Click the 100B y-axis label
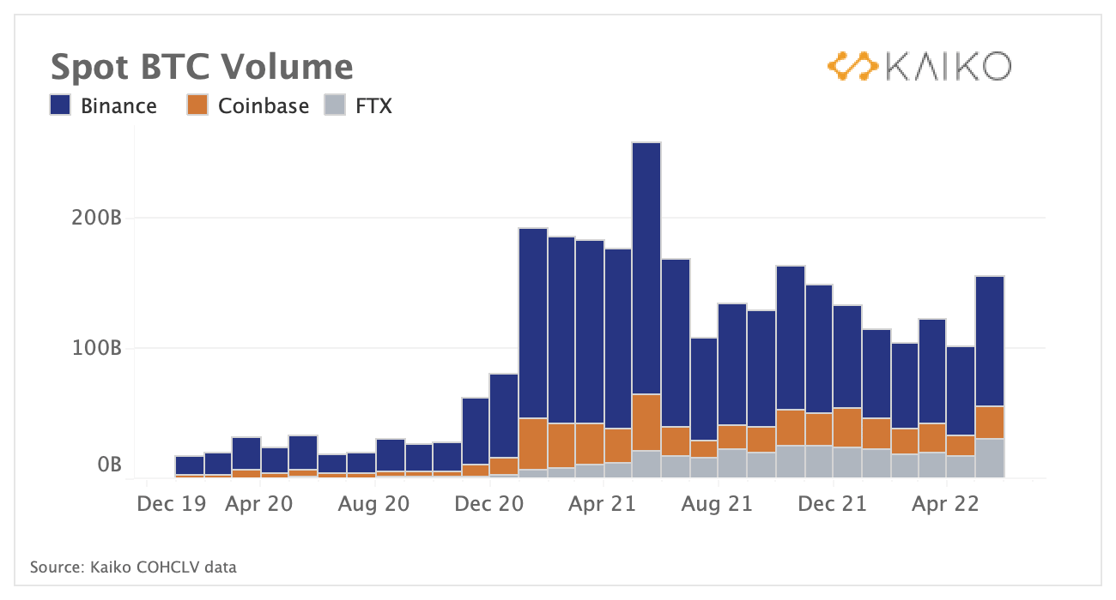The width and height of the screenshot is (1116, 600). click(x=97, y=348)
